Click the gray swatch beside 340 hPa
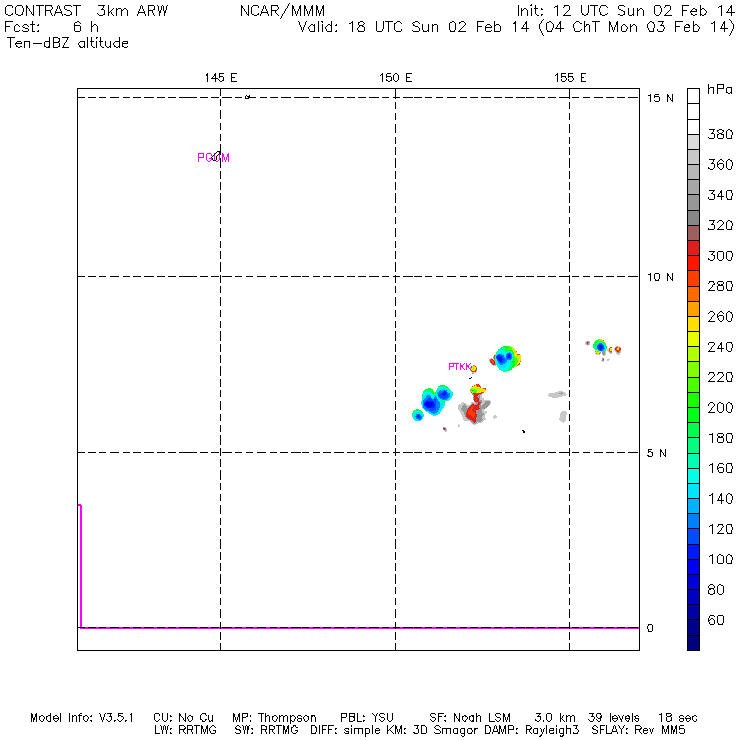The height and width of the screenshot is (740, 740). click(693, 202)
